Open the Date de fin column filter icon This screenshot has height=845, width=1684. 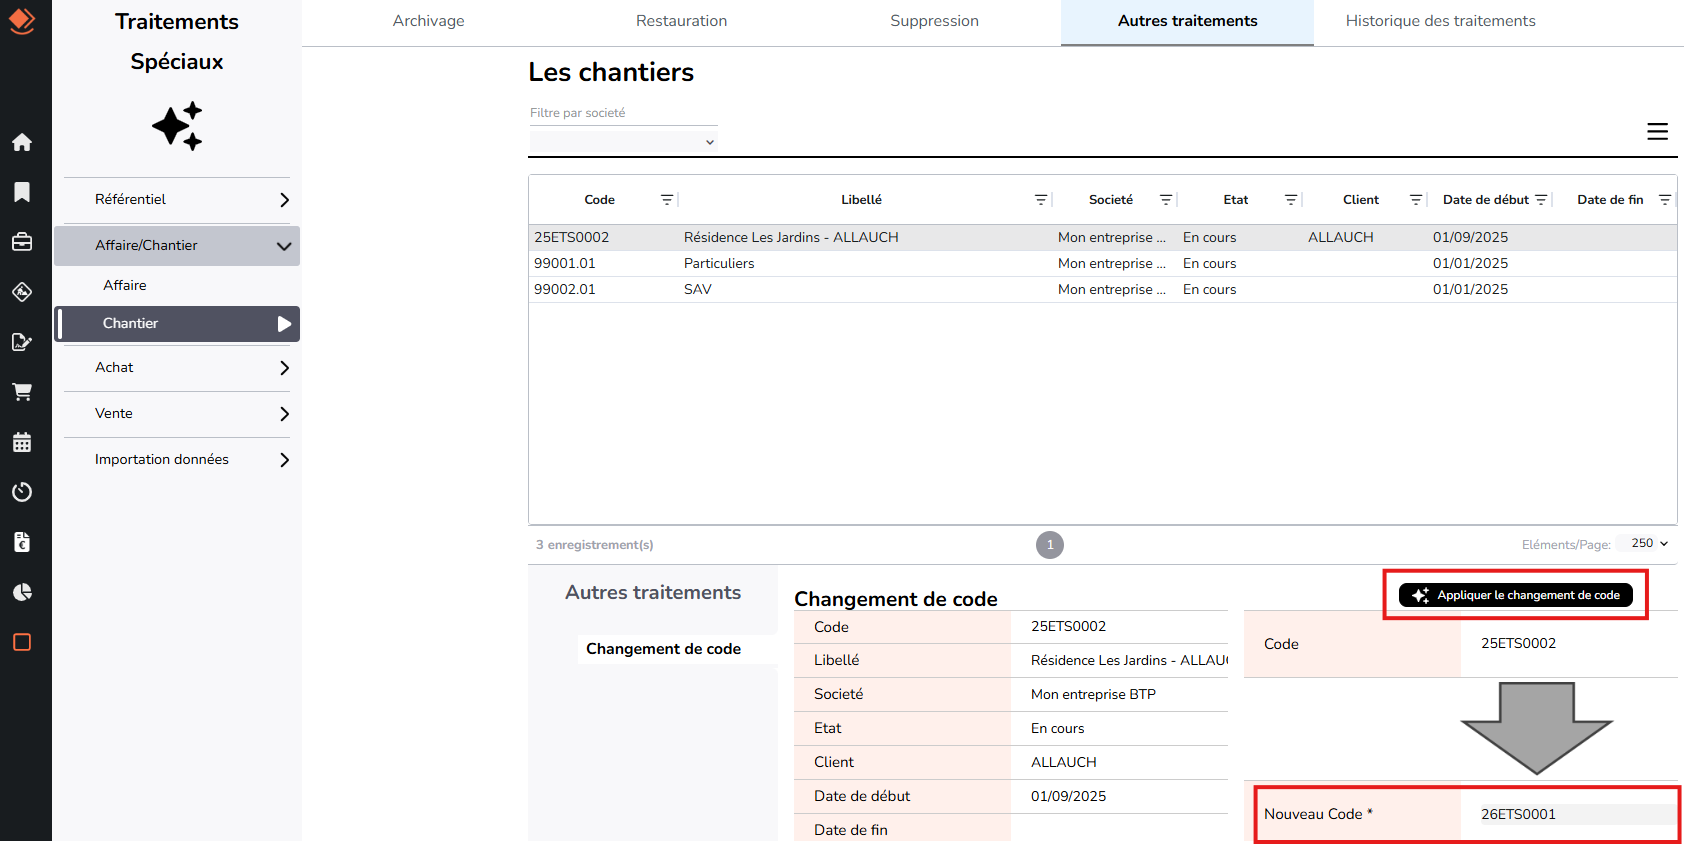coord(1665,200)
